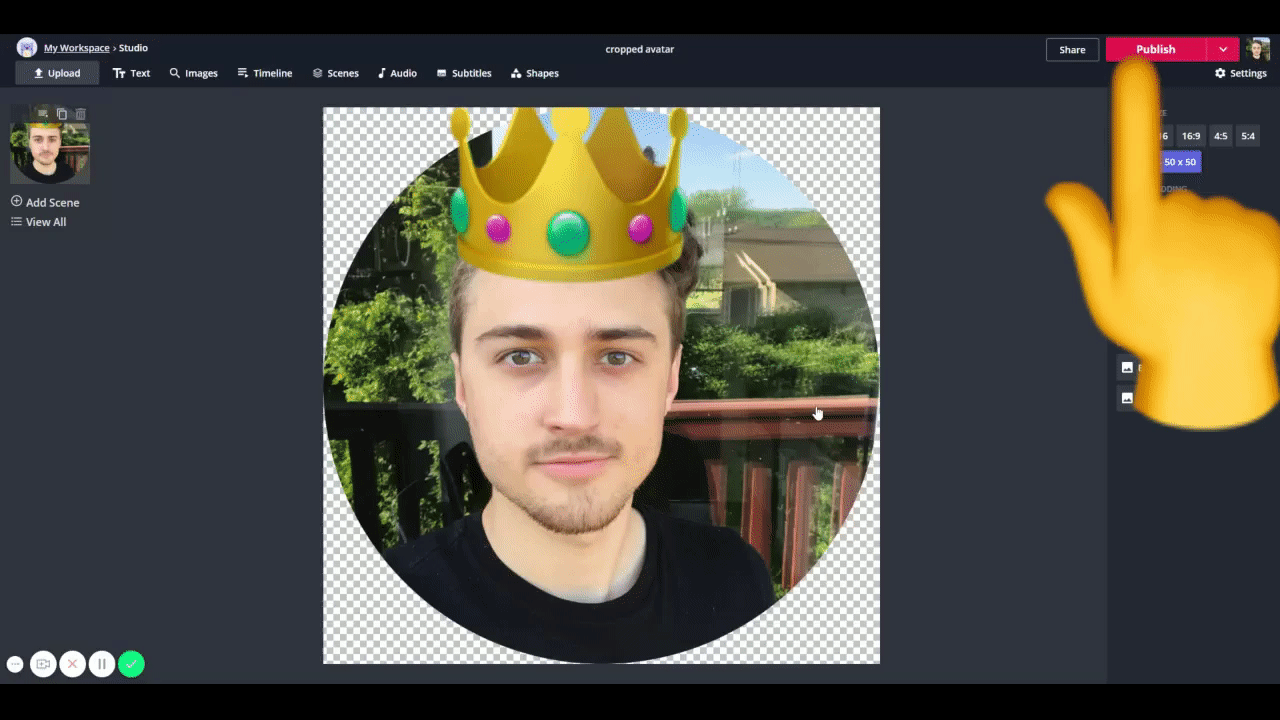This screenshot has height=720, width=1280.
Task: Open the Scenes tool
Action: (x=336, y=73)
